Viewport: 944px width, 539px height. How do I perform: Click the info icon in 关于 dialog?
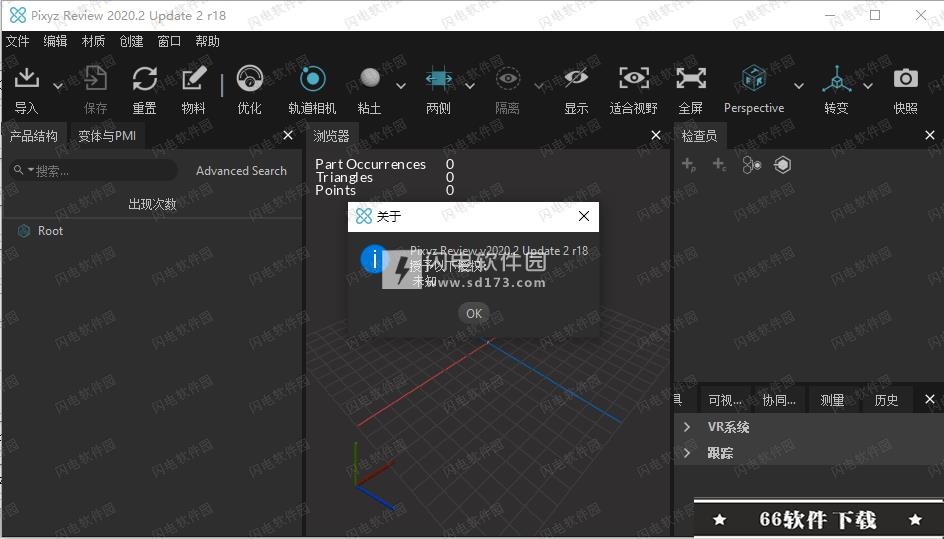coord(374,260)
